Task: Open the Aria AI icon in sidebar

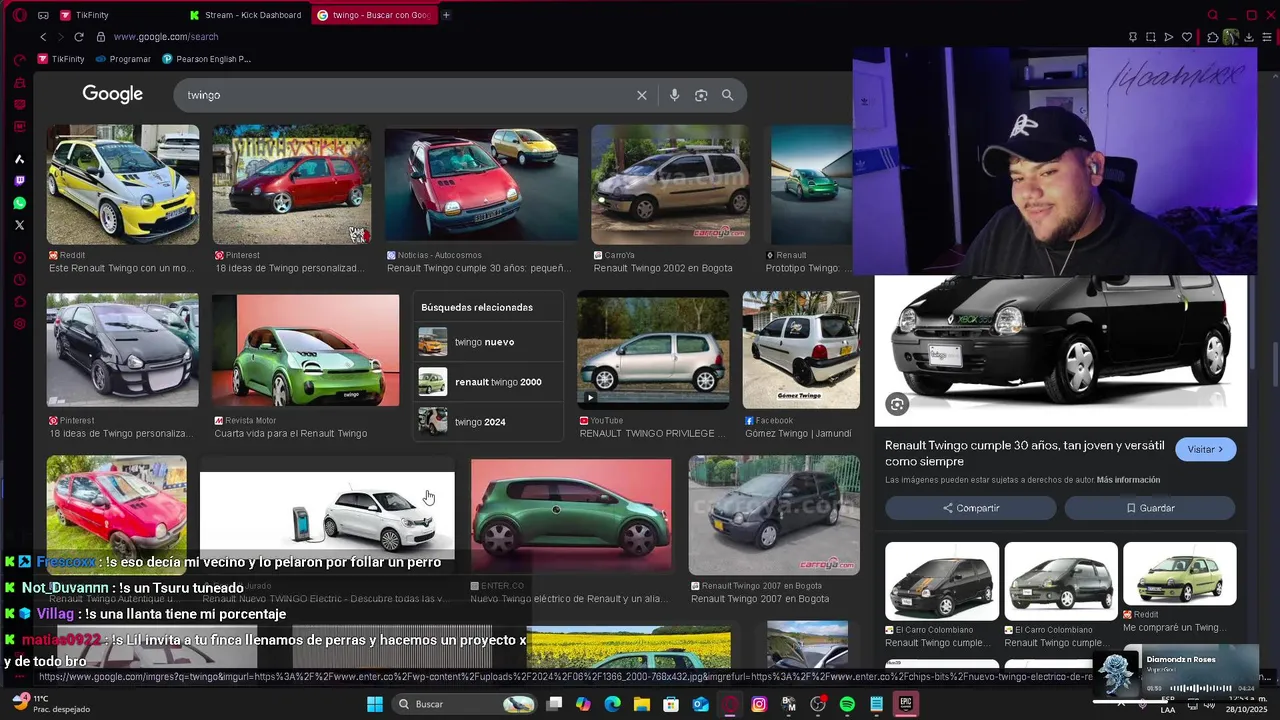Action: tap(19, 159)
